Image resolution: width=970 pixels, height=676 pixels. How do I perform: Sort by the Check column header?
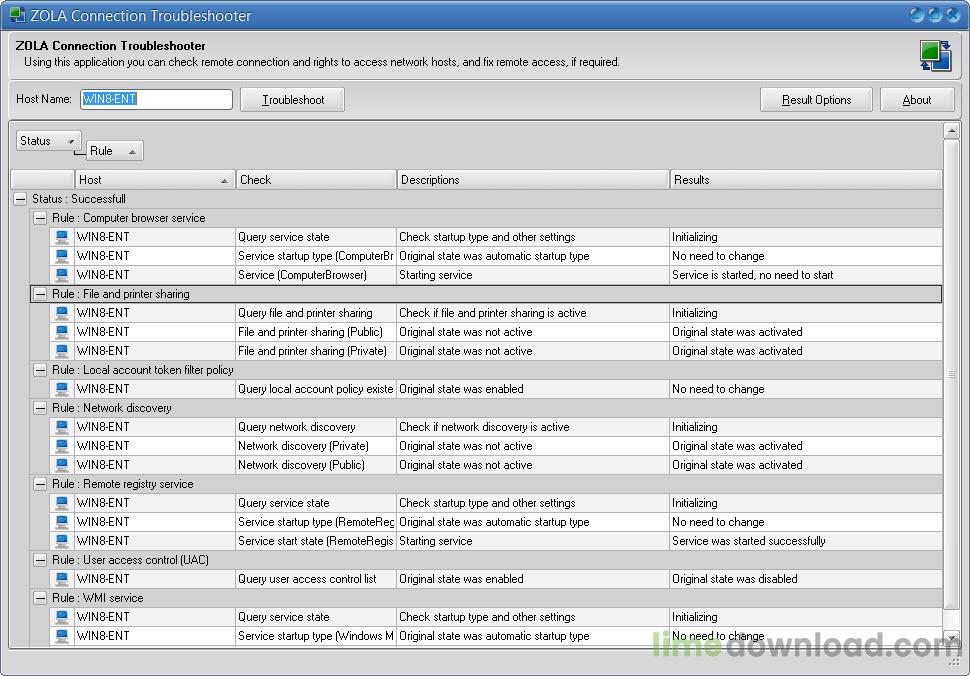pyautogui.click(x=315, y=179)
